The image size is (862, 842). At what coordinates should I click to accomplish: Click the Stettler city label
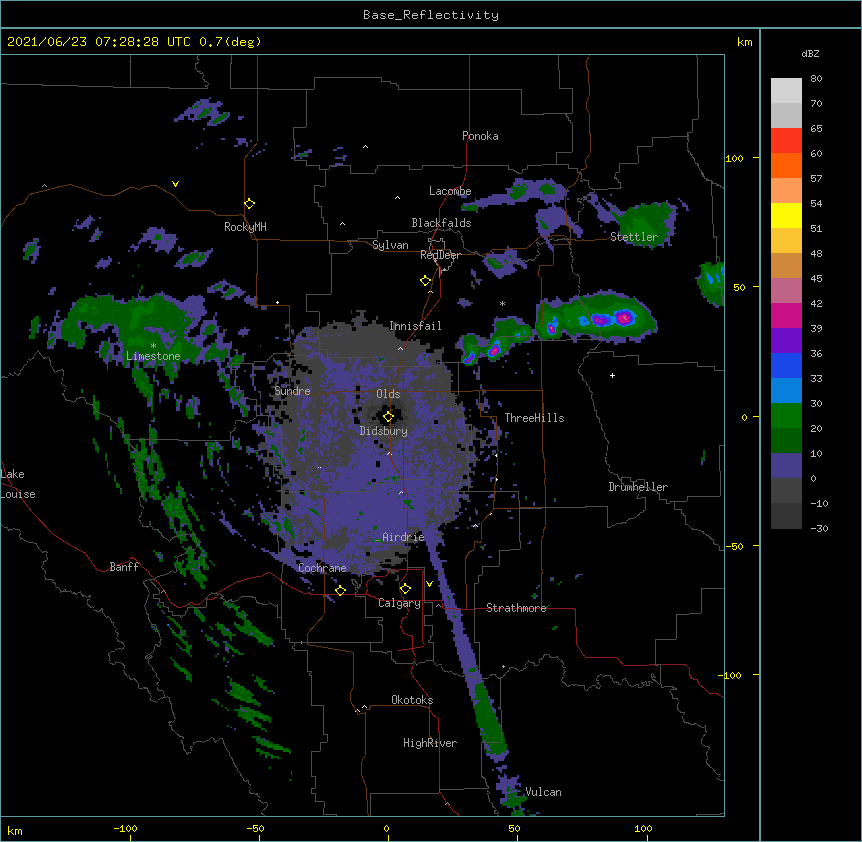pyautogui.click(x=634, y=237)
